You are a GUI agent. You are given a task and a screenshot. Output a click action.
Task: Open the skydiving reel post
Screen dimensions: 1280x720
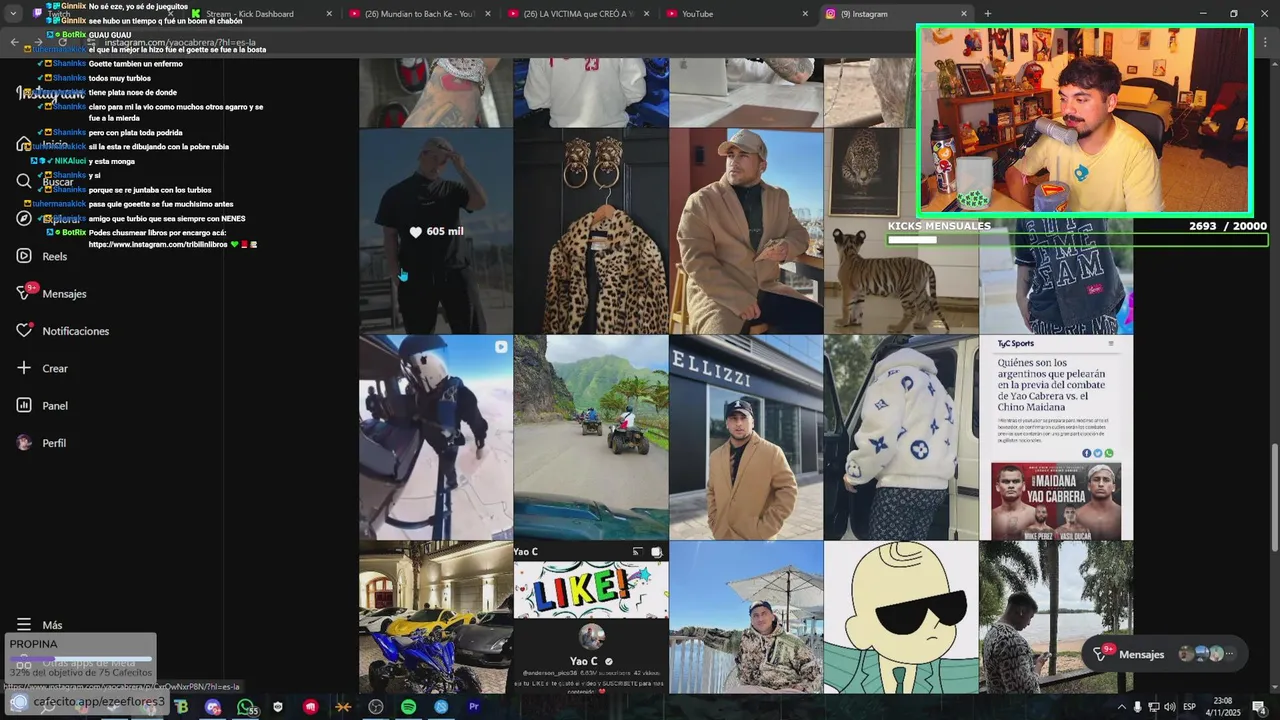tap(436, 437)
